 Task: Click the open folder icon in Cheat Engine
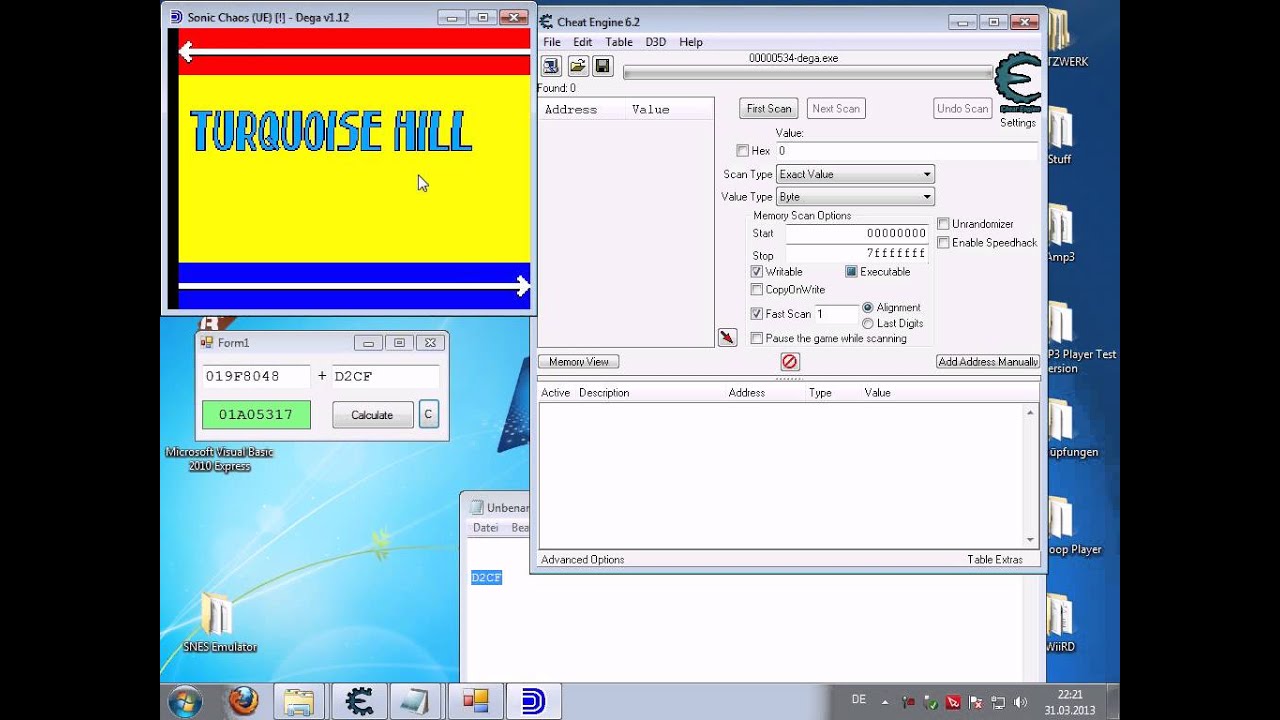pos(577,66)
